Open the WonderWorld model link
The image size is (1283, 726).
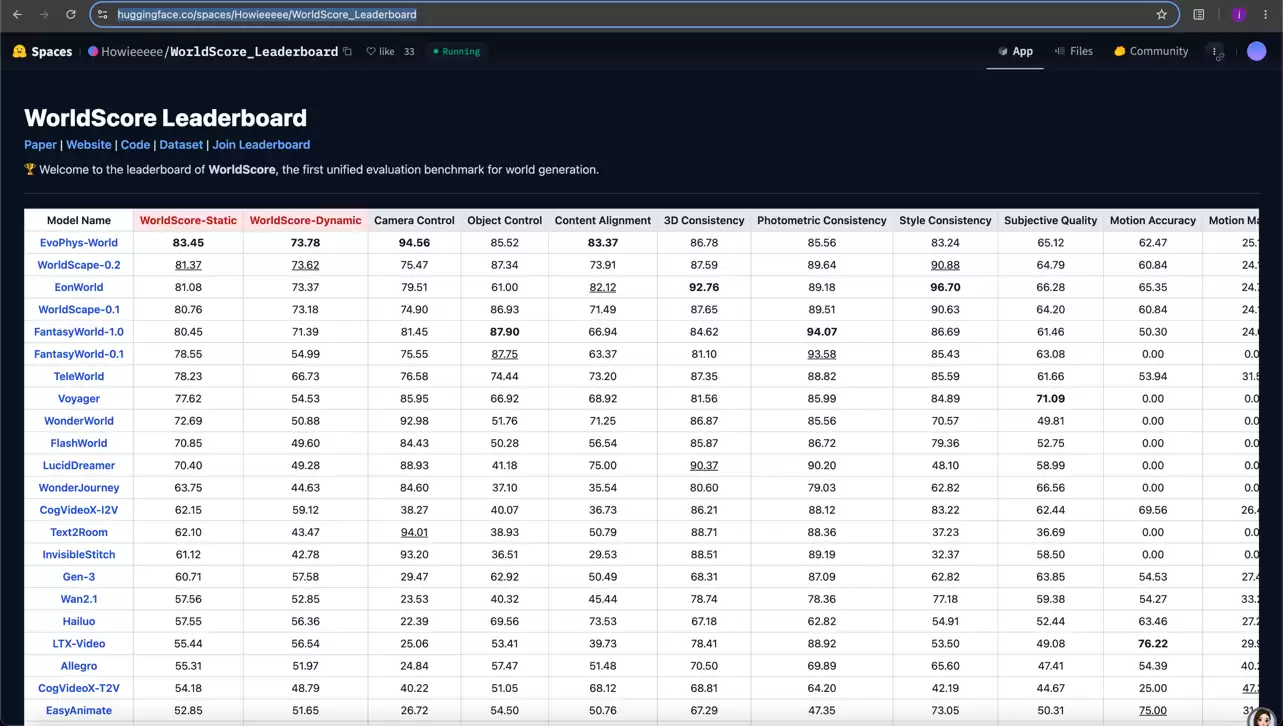point(79,421)
